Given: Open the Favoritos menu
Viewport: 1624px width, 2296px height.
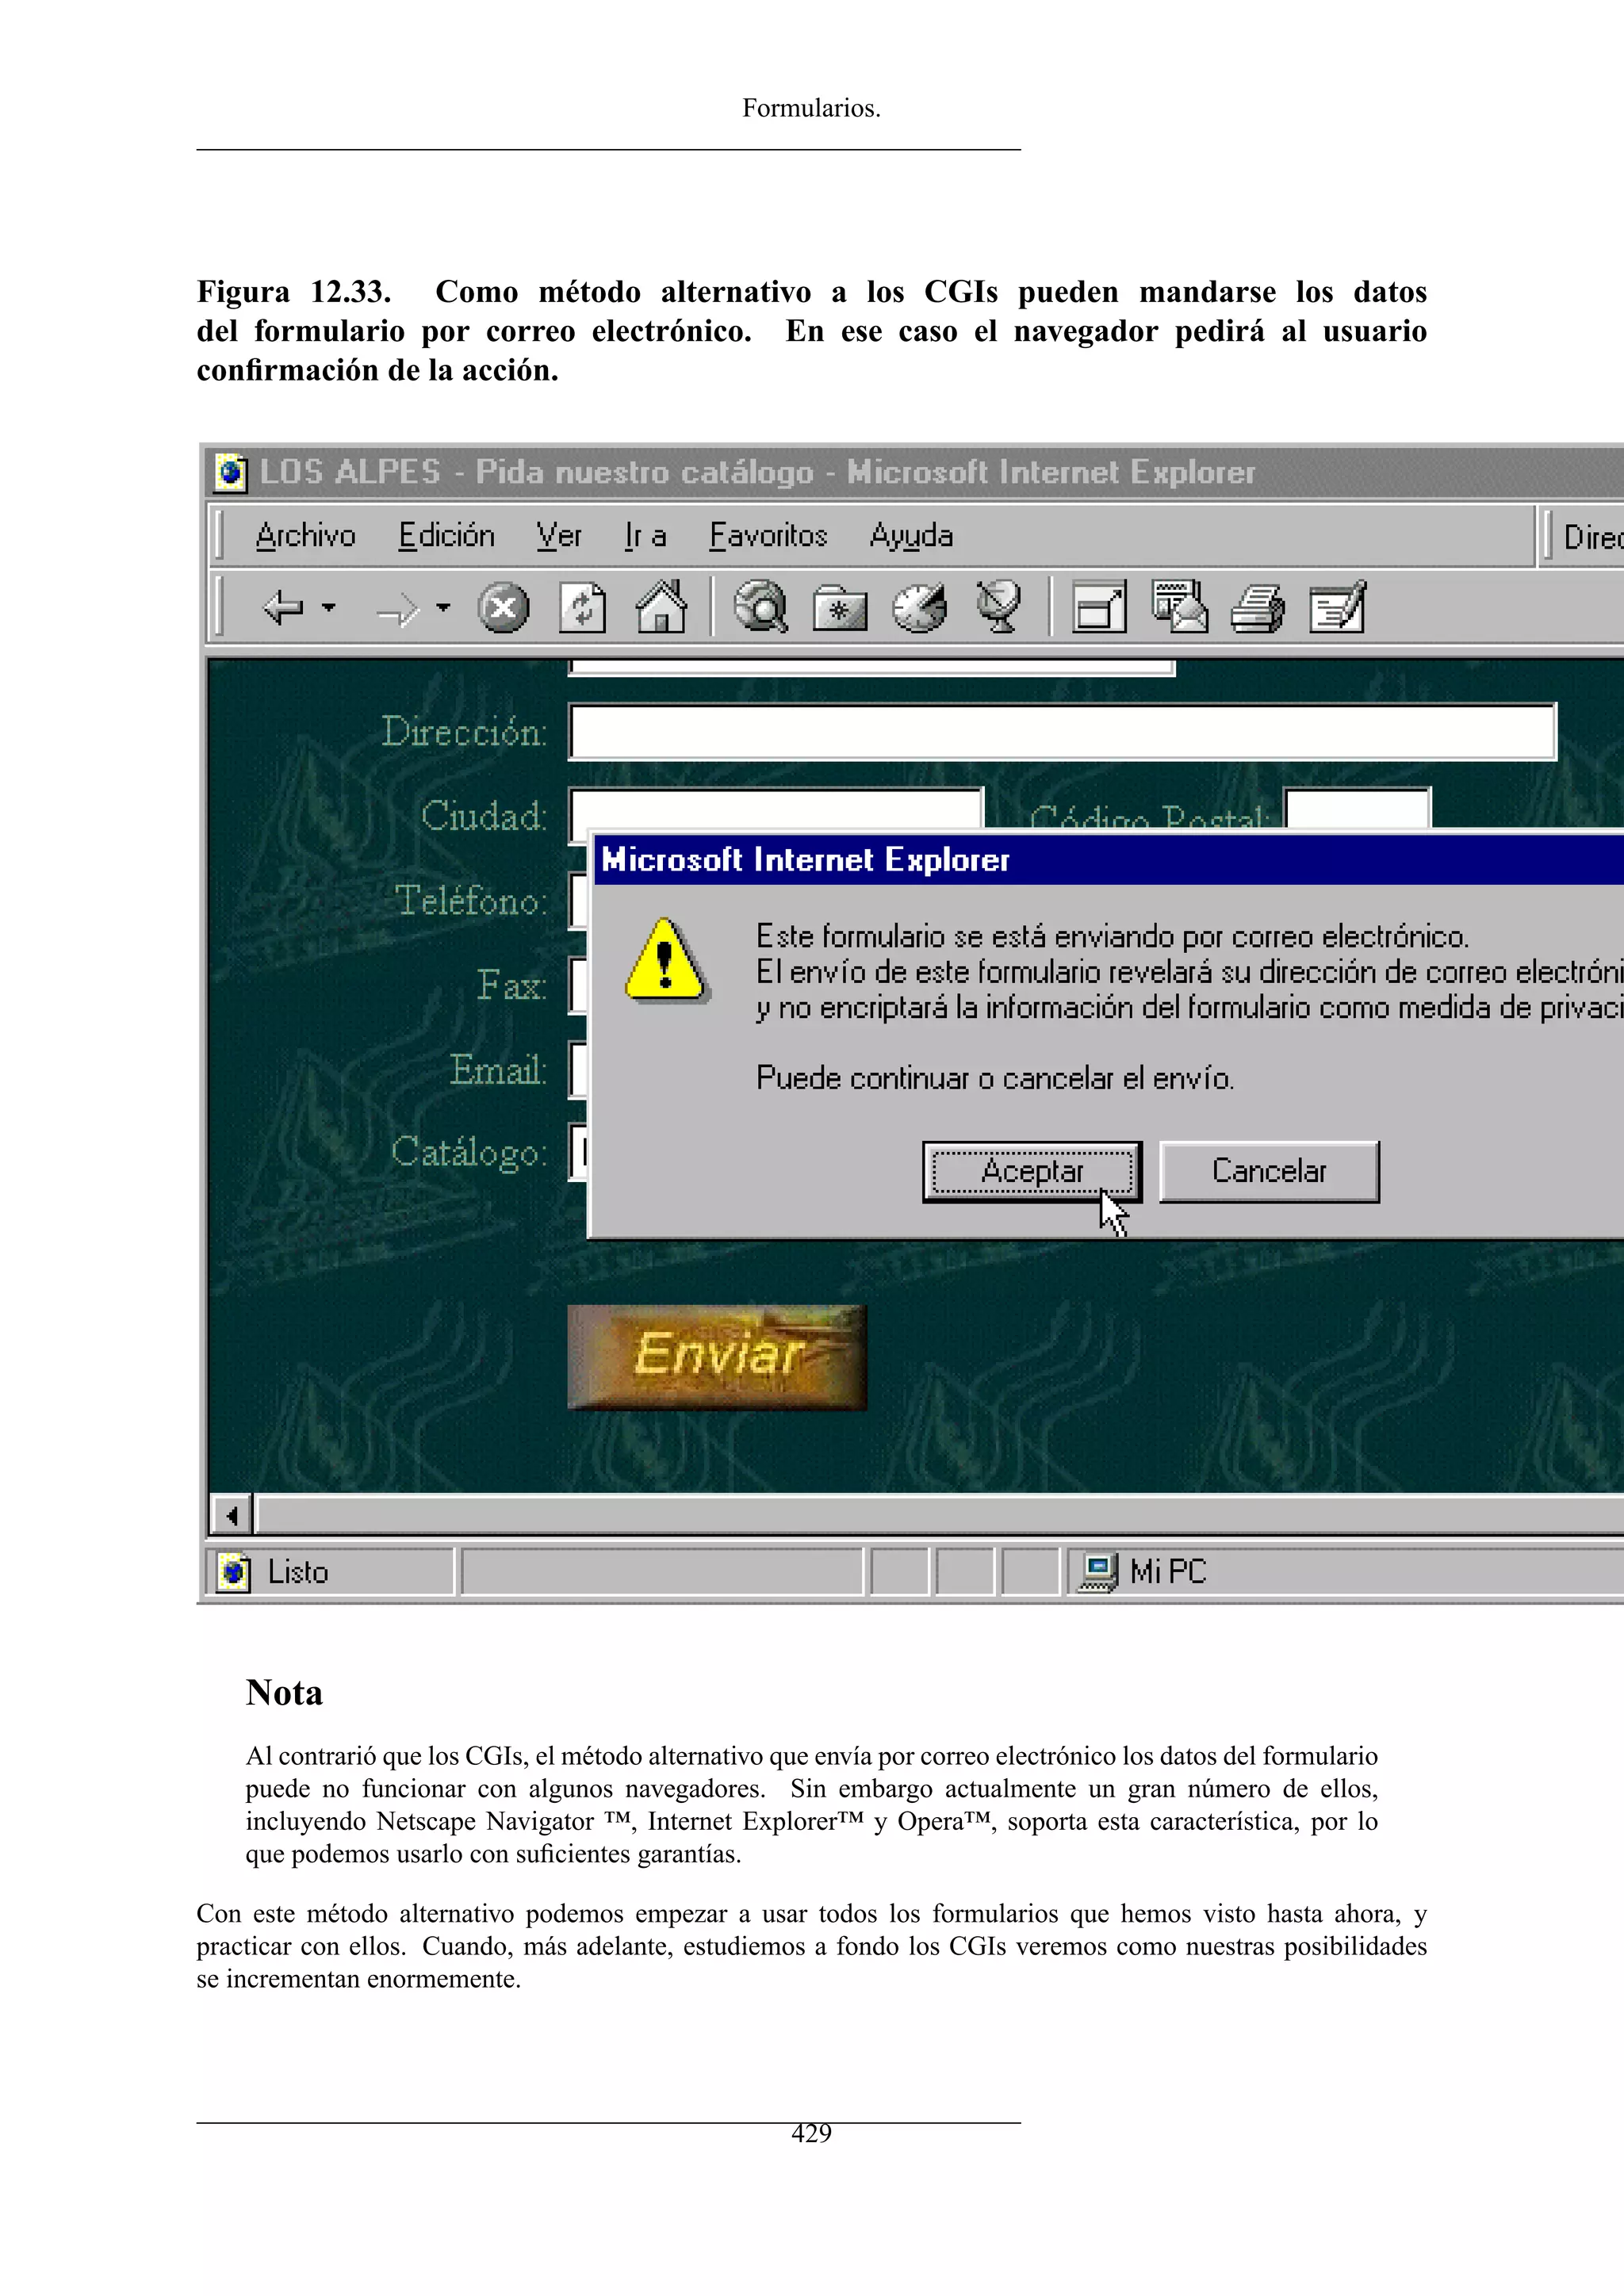Looking at the screenshot, I should point(768,536).
